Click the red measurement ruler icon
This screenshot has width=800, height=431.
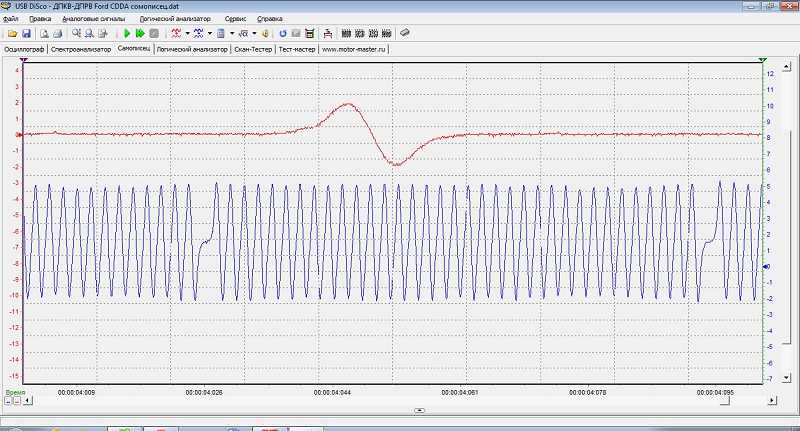(x=328, y=34)
